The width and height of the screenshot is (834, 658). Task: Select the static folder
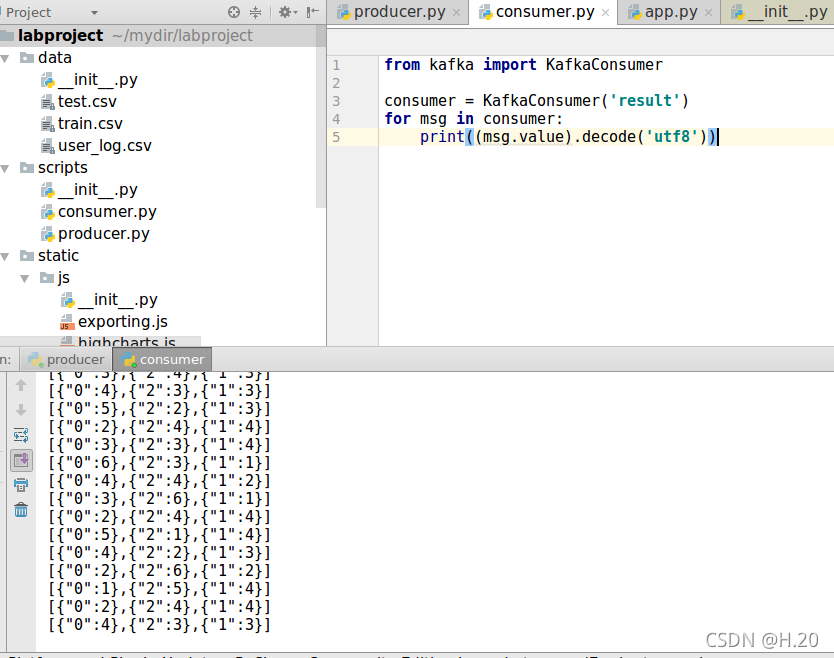pyautogui.click(x=58, y=256)
